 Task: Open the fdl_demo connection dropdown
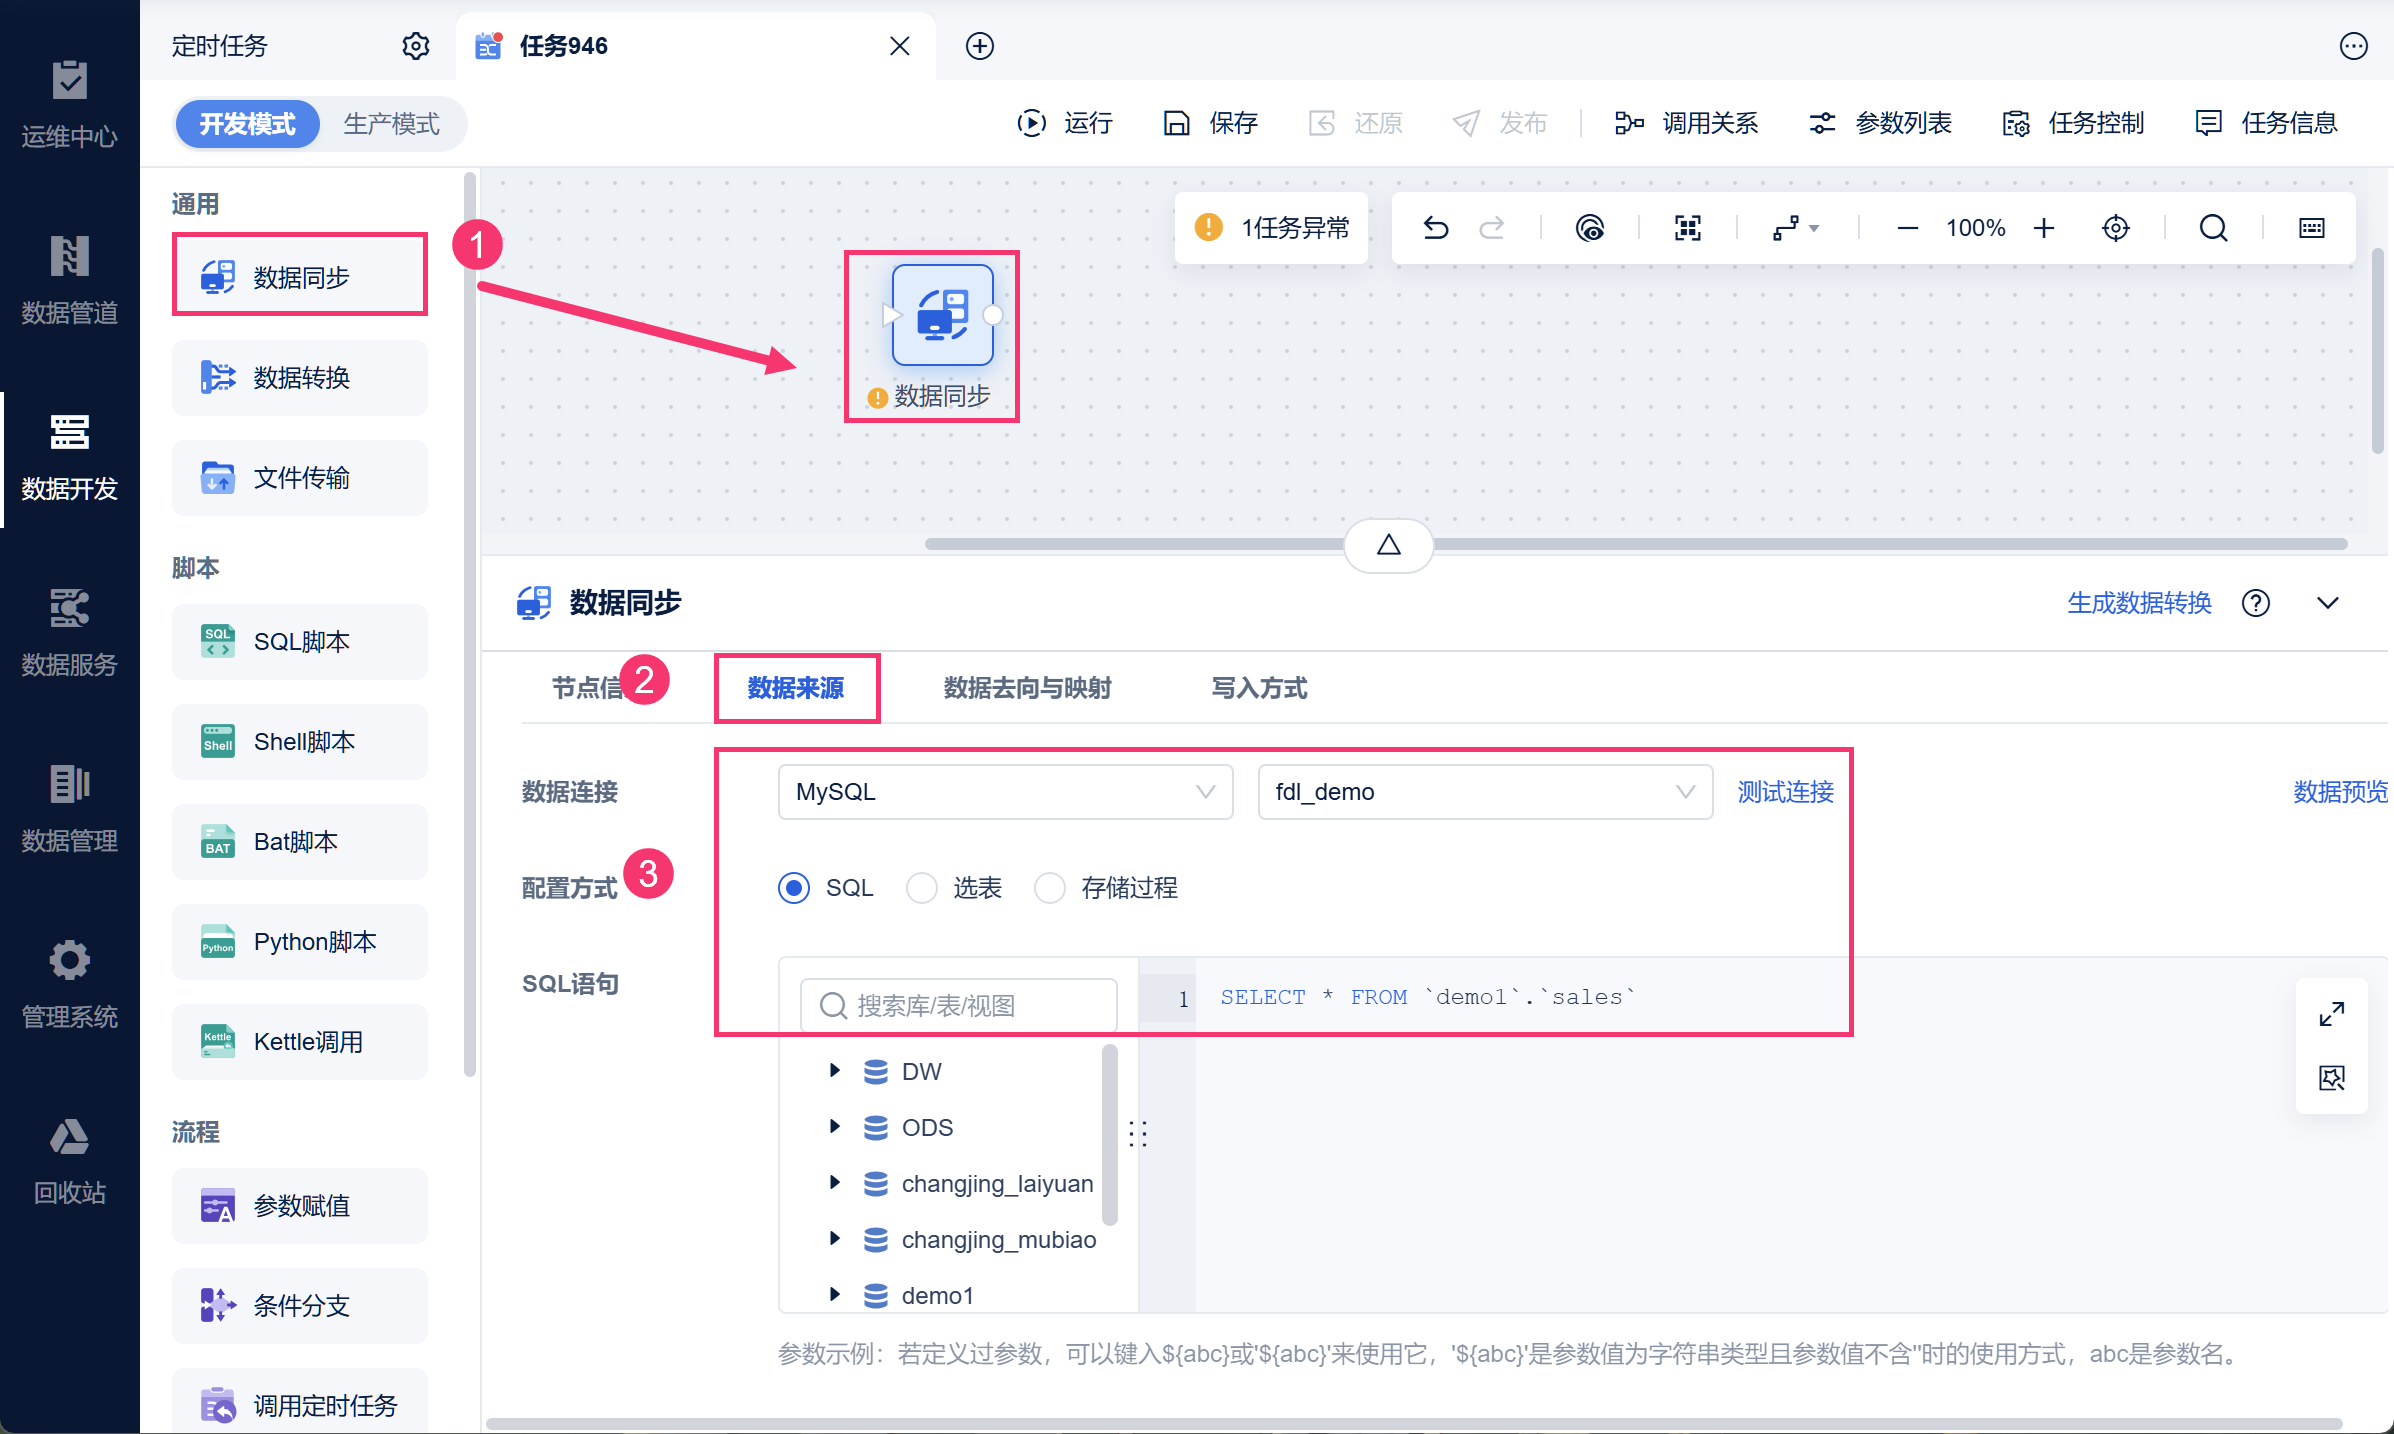[1484, 792]
